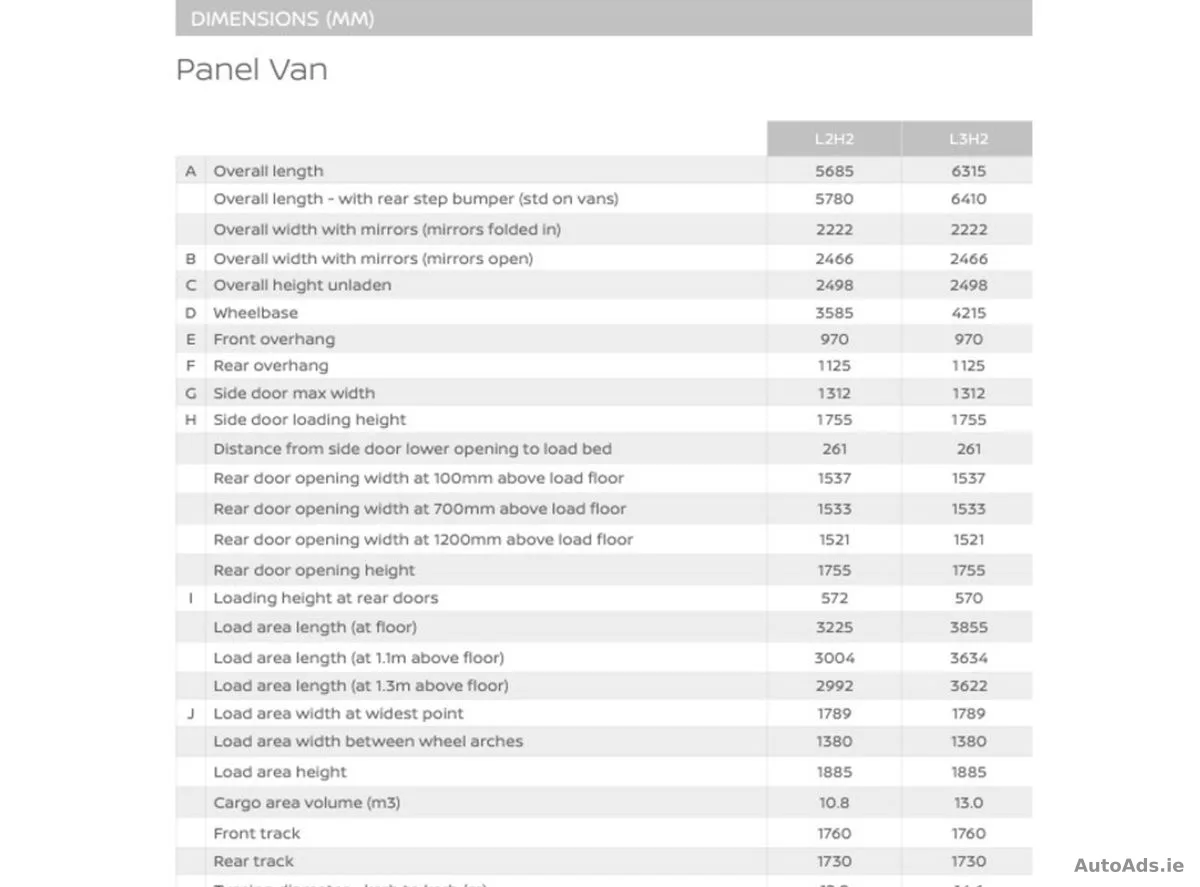Click the Side door max width label
Image resolution: width=1200 pixels, height=887 pixels.
(294, 393)
